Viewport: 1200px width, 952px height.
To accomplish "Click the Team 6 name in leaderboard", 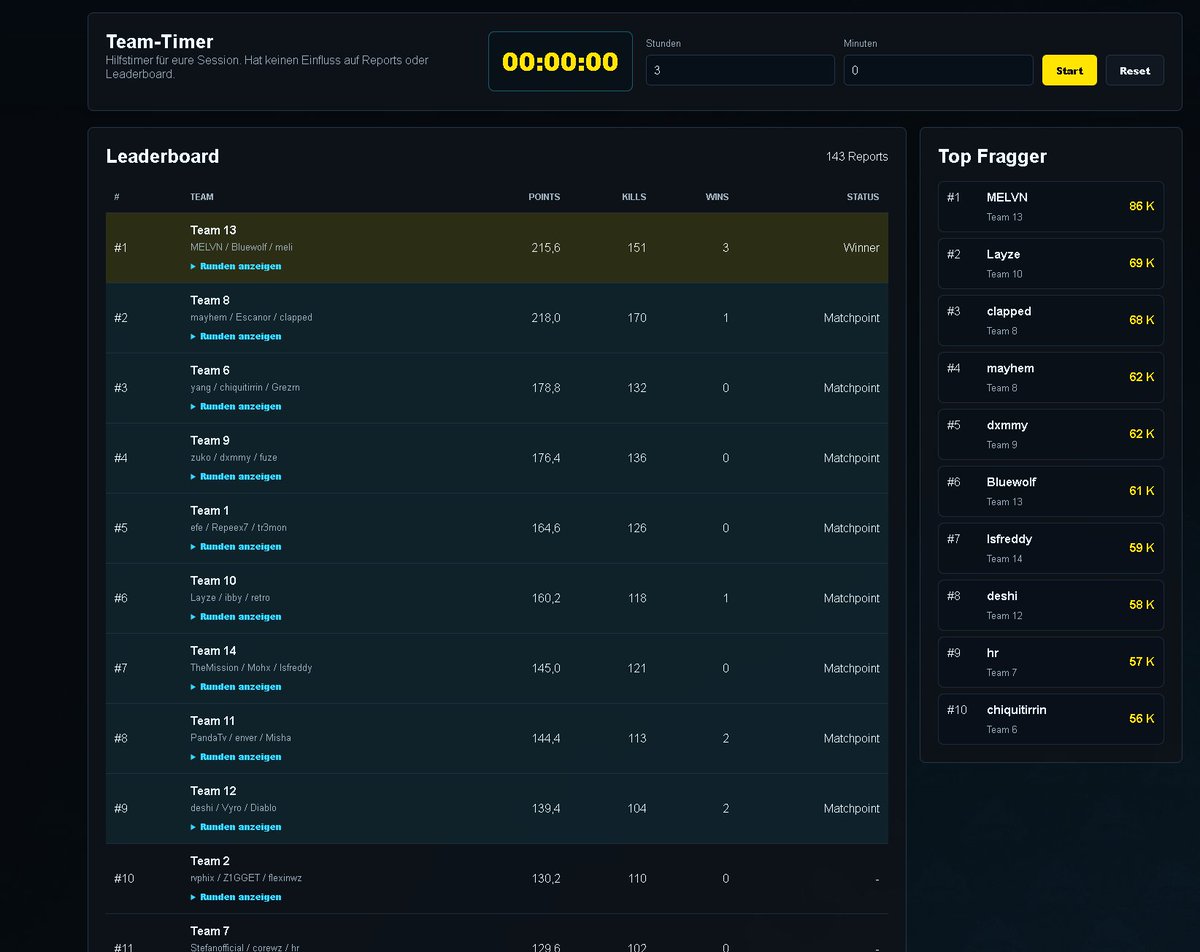I will tap(210, 370).
